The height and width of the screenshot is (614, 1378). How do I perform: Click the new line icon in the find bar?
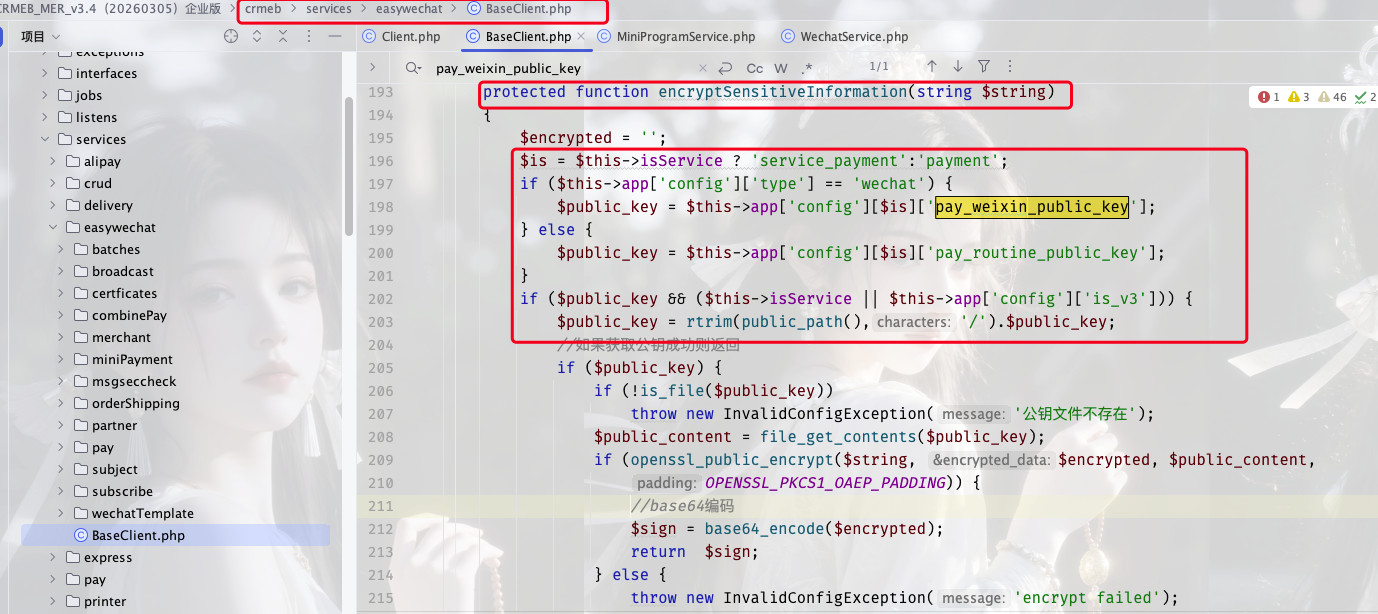pyautogui.click(x=725, y=68)
